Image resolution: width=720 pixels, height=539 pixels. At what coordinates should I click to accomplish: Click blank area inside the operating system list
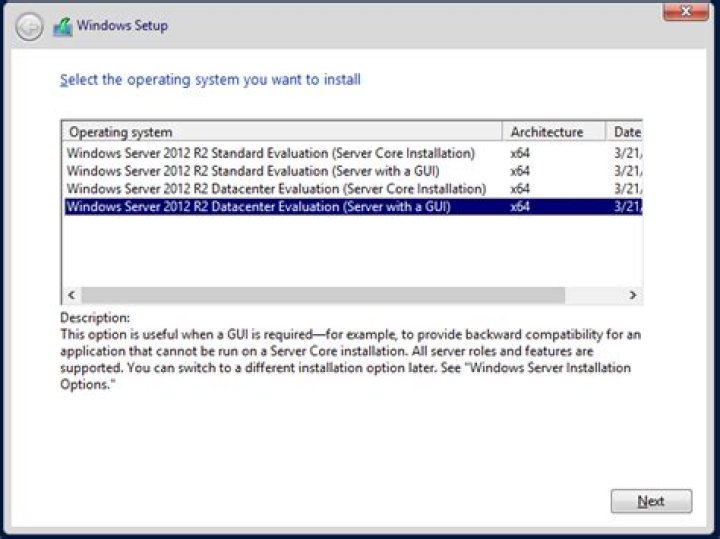point(353,251)
